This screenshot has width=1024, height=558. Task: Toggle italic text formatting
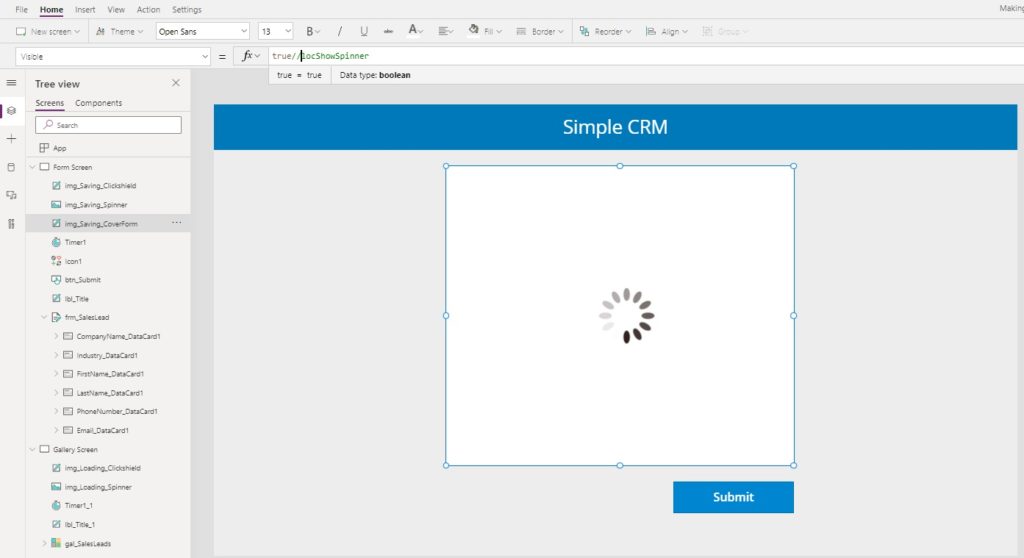click(x=340, y=31)
